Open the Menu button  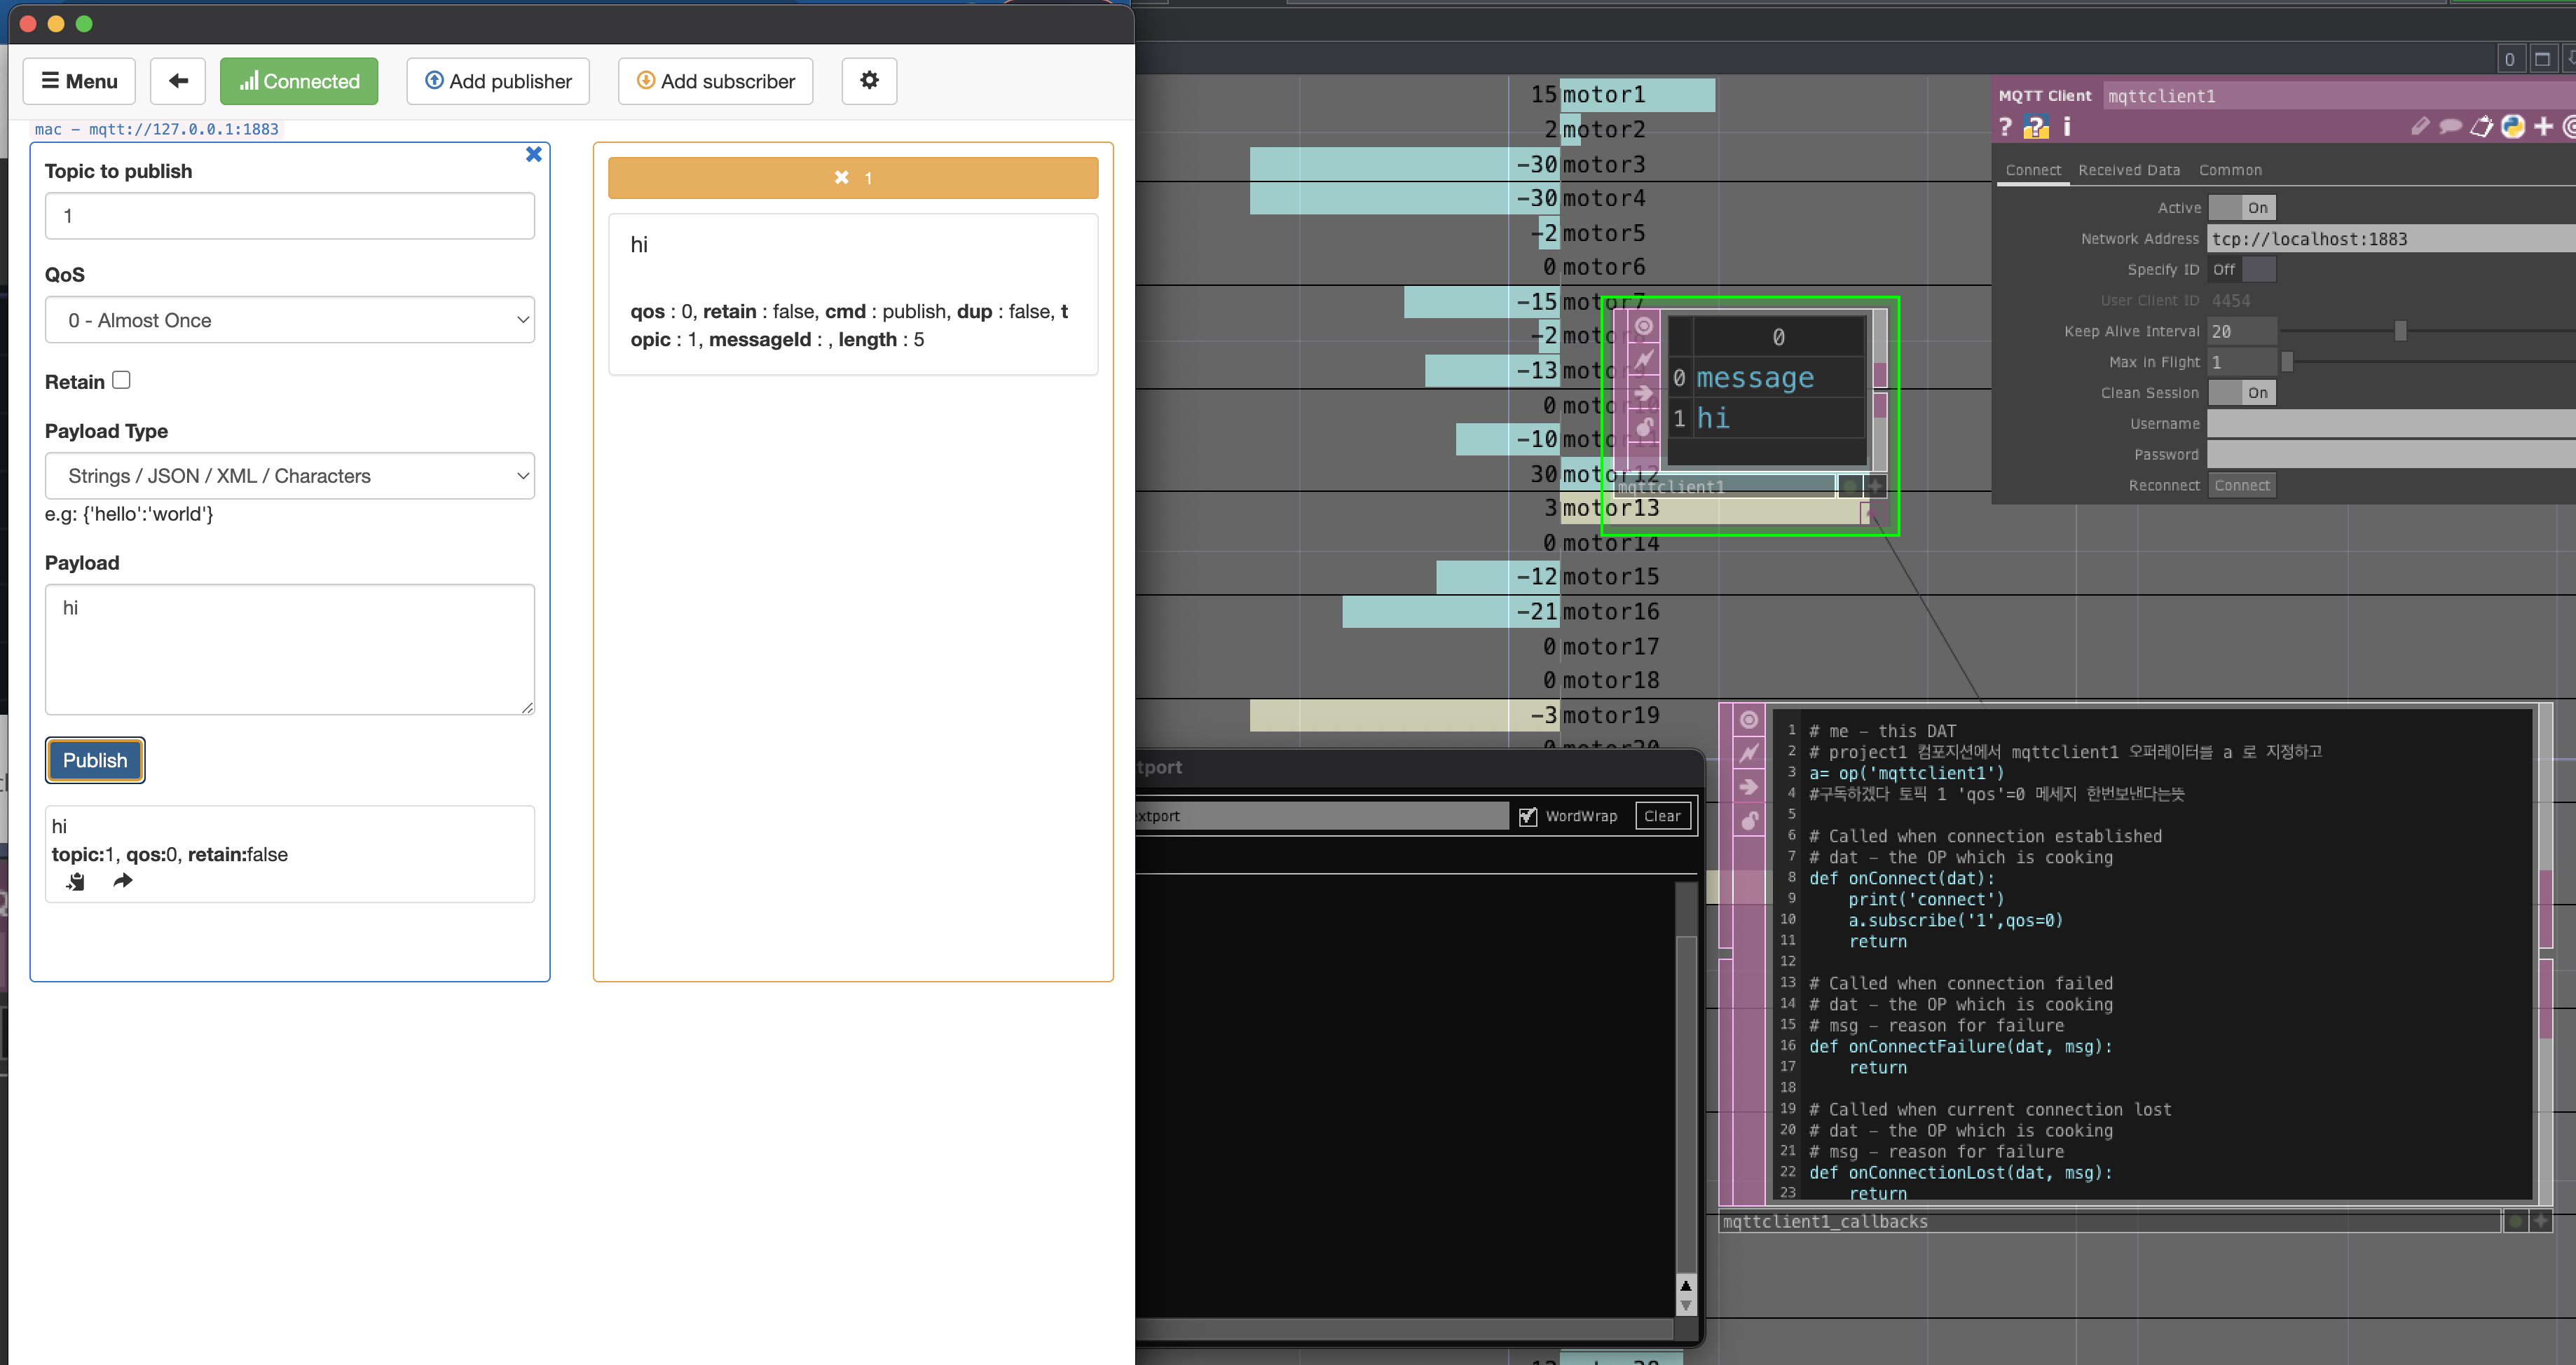pos(79,81)
